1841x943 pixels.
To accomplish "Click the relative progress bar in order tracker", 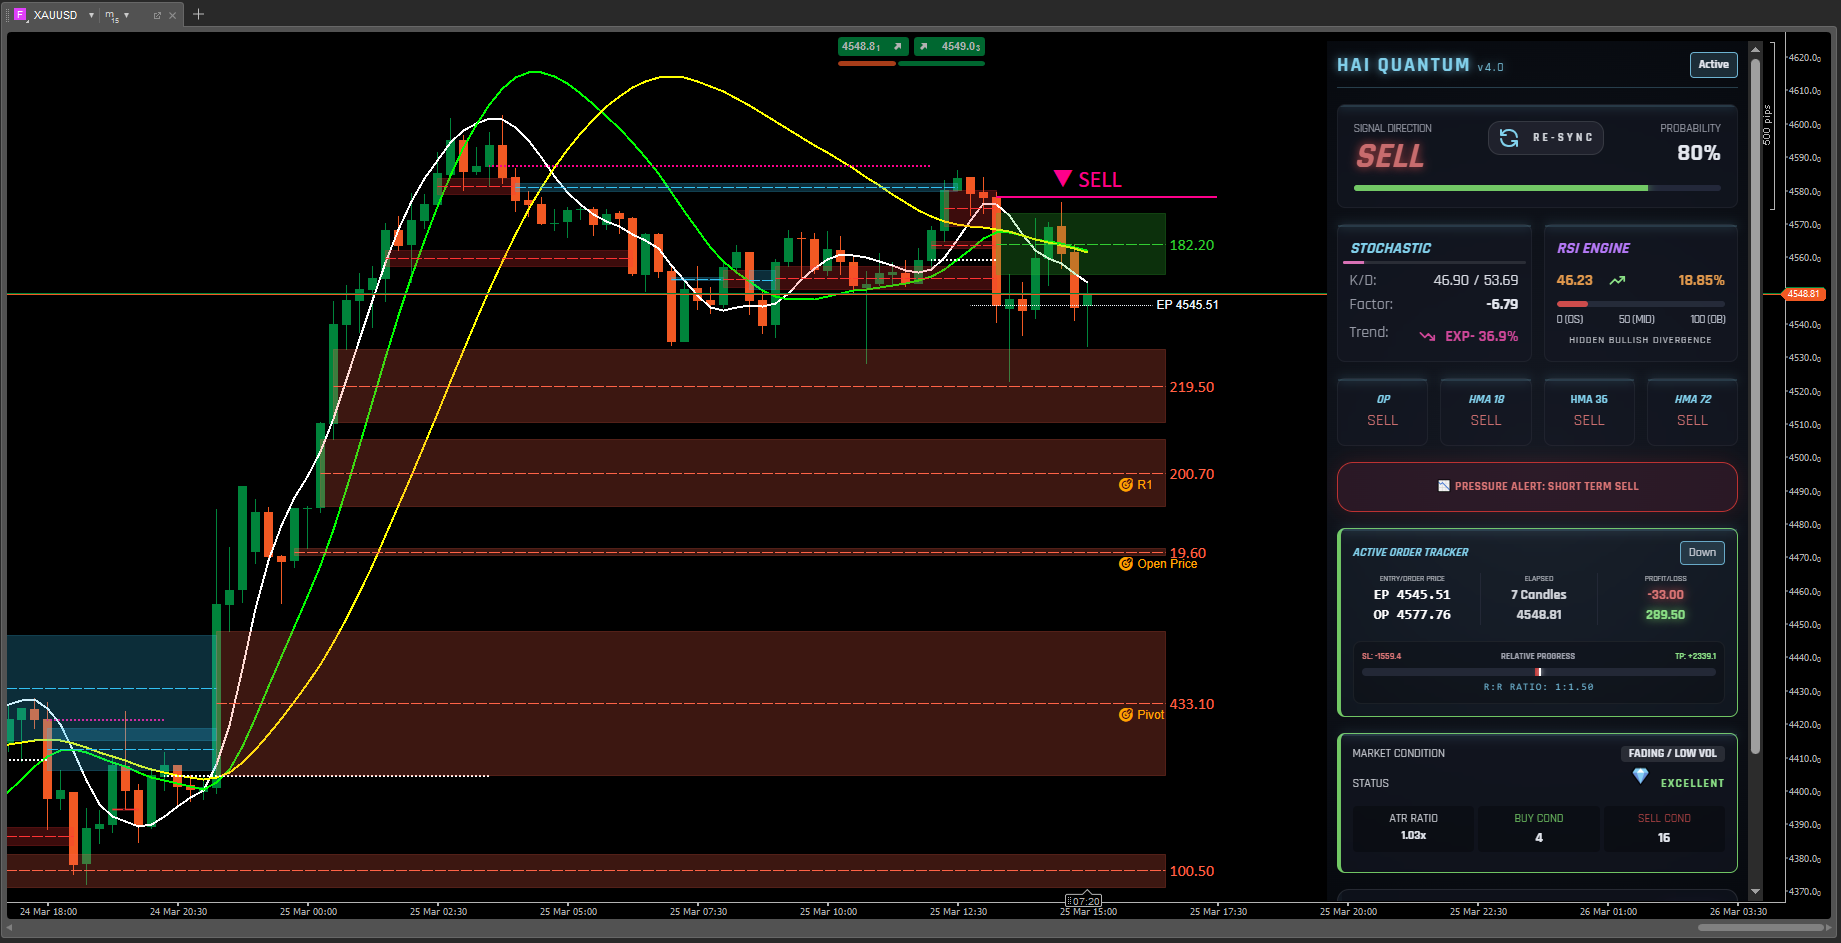I will (x=1538, y=672).
